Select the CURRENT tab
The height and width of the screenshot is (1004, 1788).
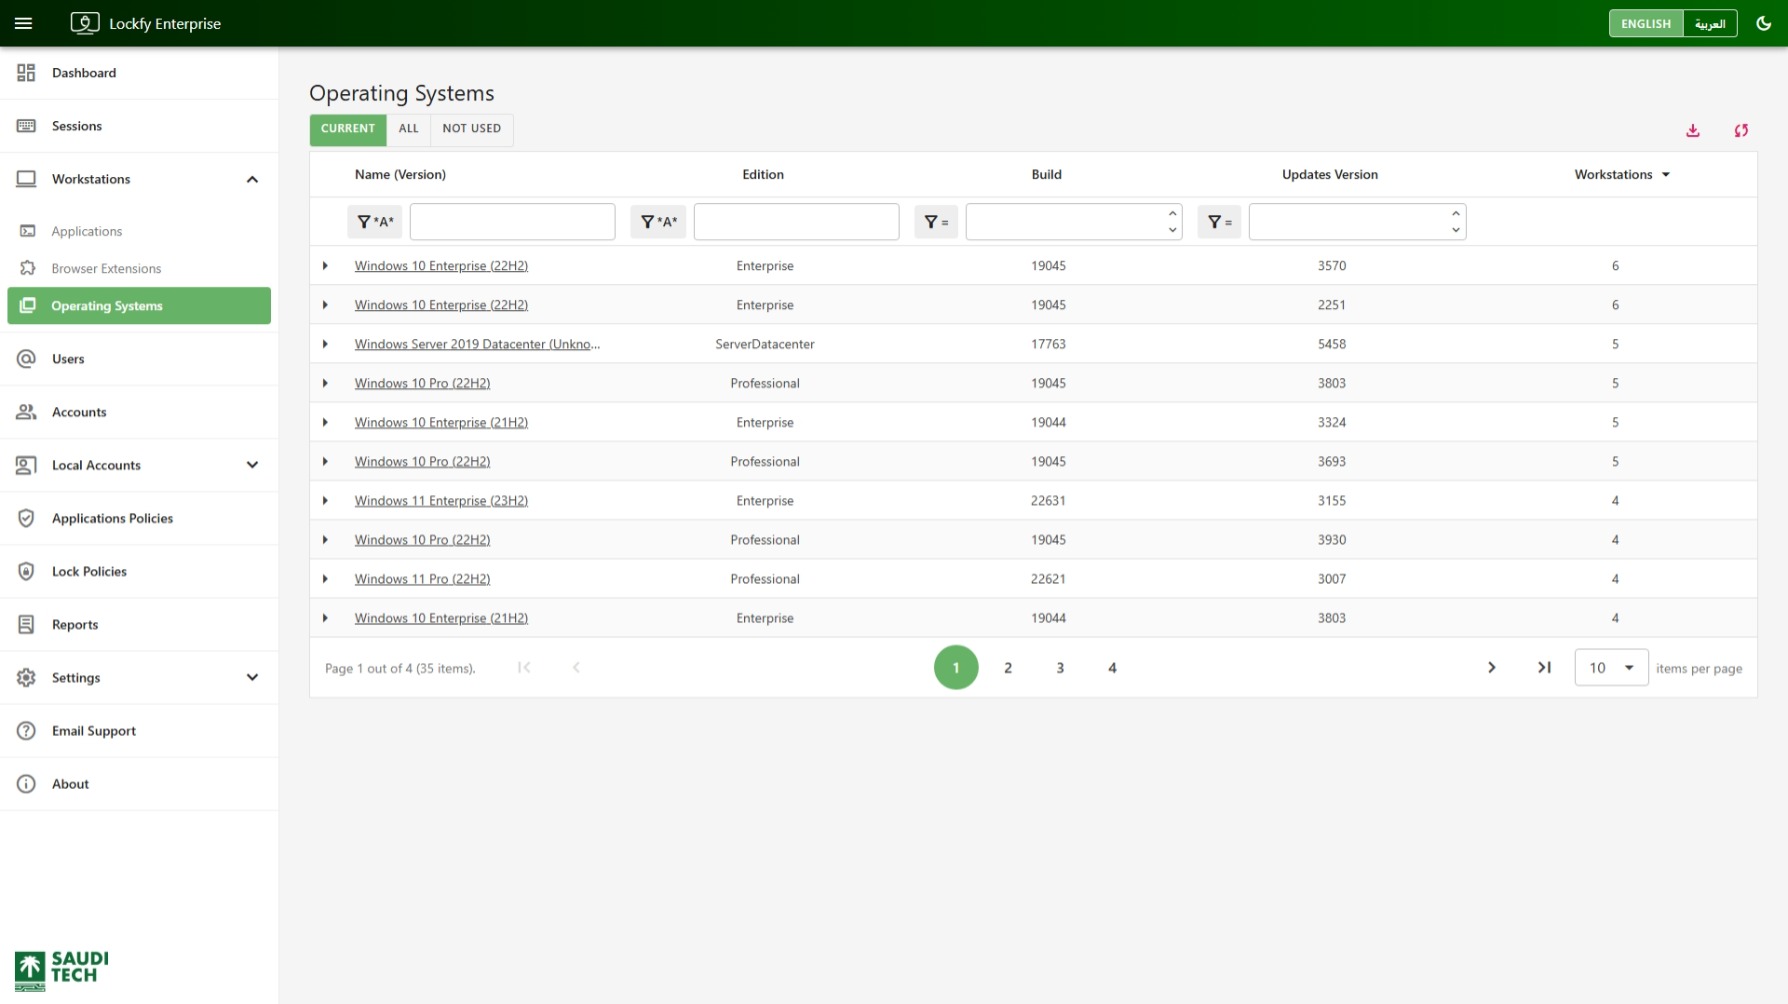click(348, 129)
